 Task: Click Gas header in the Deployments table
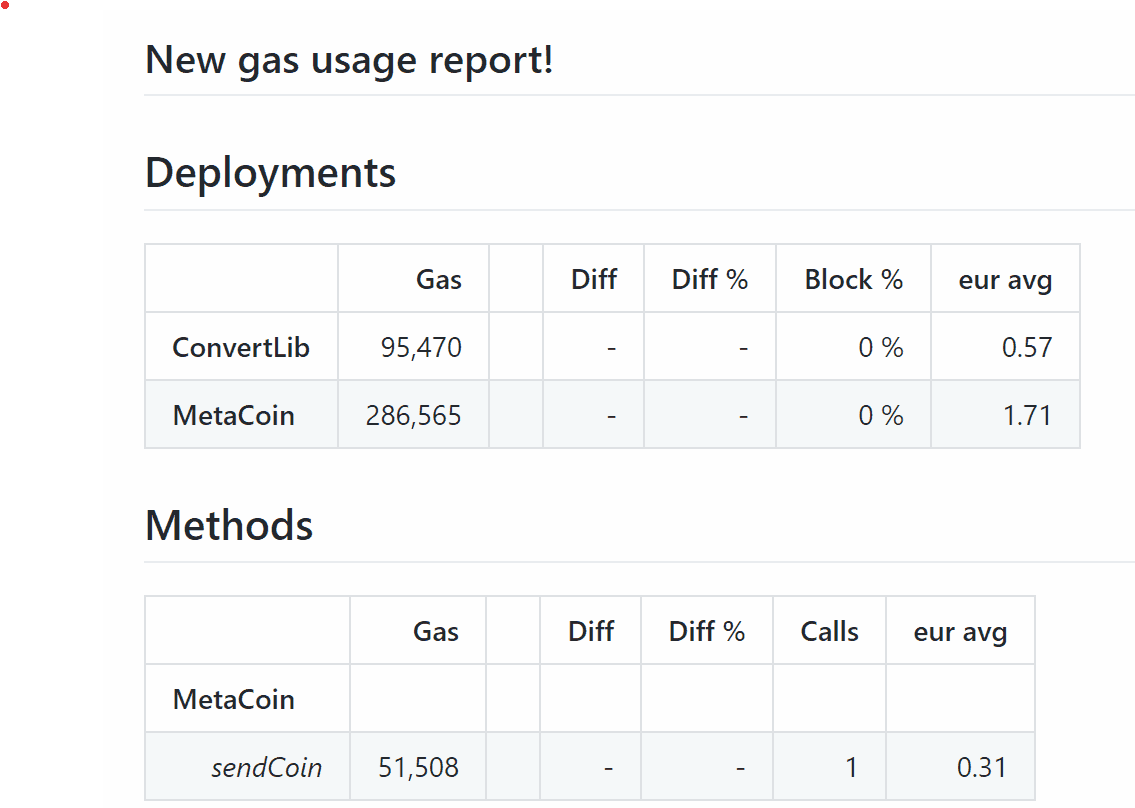[438, 279]
